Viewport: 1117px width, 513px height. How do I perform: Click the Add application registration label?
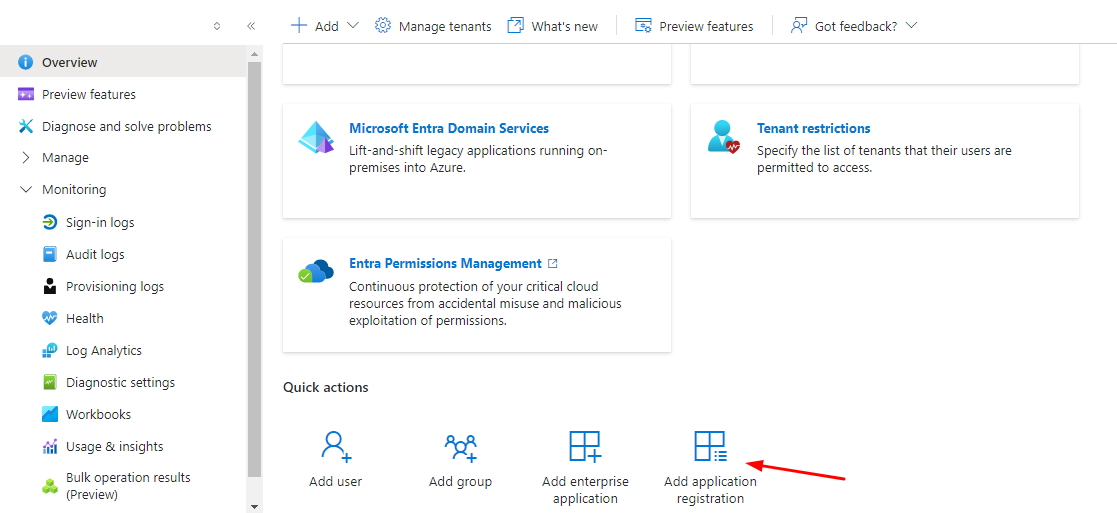click(x=710, y=490)
